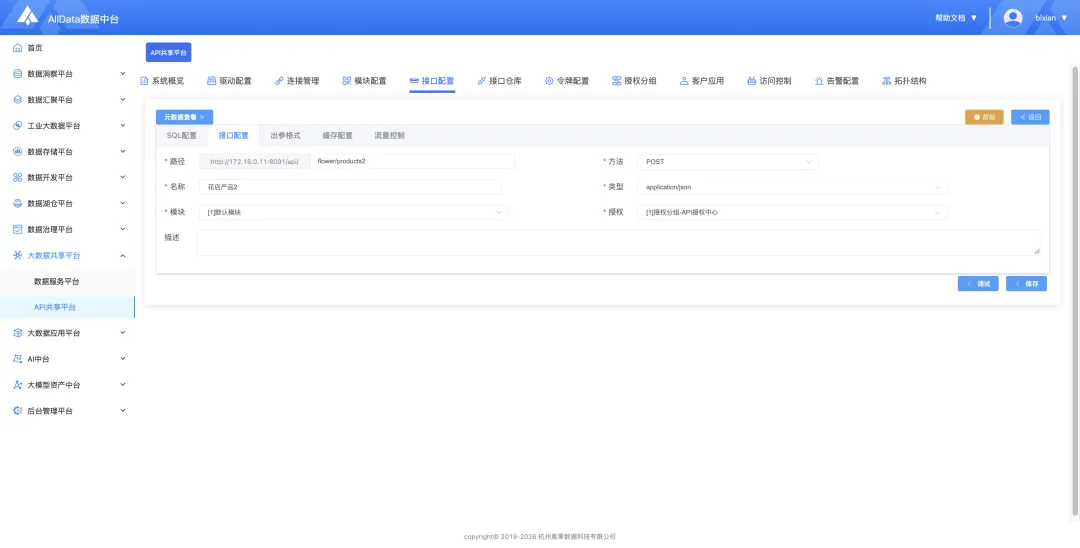Viewport: 1080px width, 548px height.
Task: Click the path field flower/products2
Action: pyautogui.click(x=412, y=162)
